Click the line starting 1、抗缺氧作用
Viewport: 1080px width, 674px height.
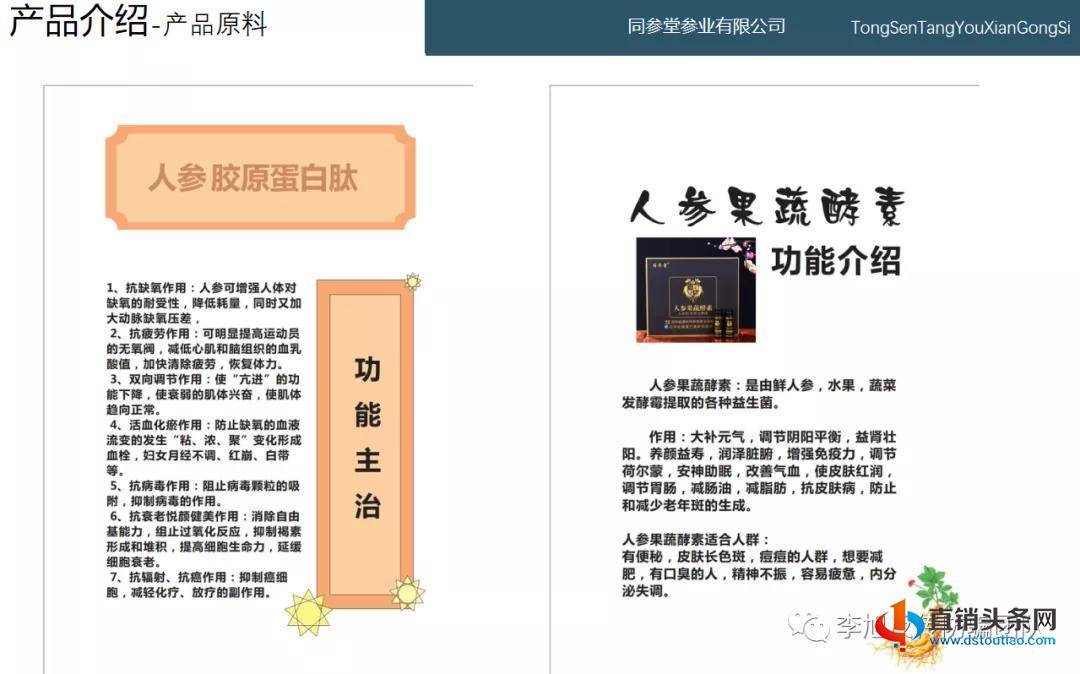point(202,288)
